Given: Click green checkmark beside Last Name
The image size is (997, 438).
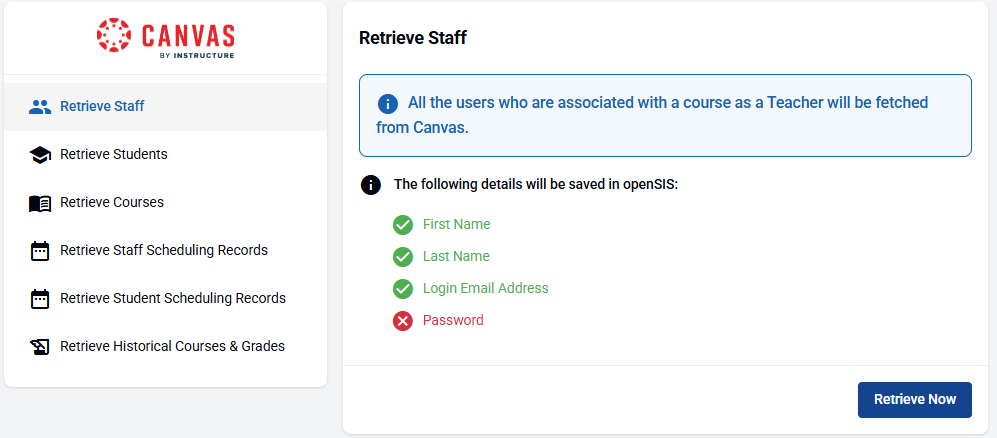Looking at the screenshot, I should pos(403,257).
